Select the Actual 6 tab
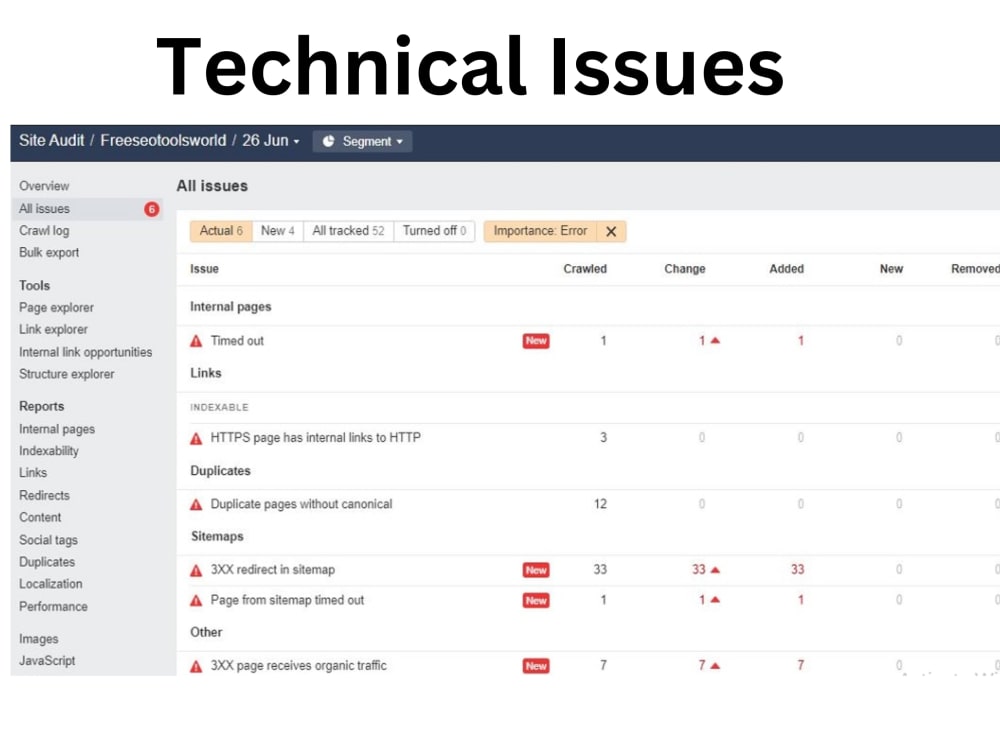The image size is (1000, 750). [x=221, y=231]
